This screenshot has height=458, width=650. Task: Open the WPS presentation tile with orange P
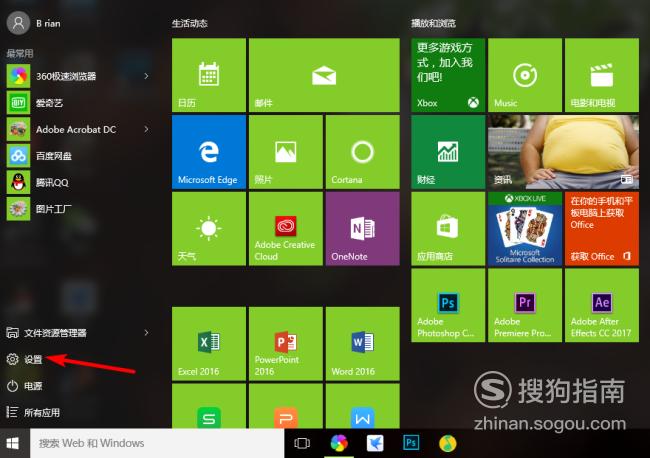pos(286,406)
